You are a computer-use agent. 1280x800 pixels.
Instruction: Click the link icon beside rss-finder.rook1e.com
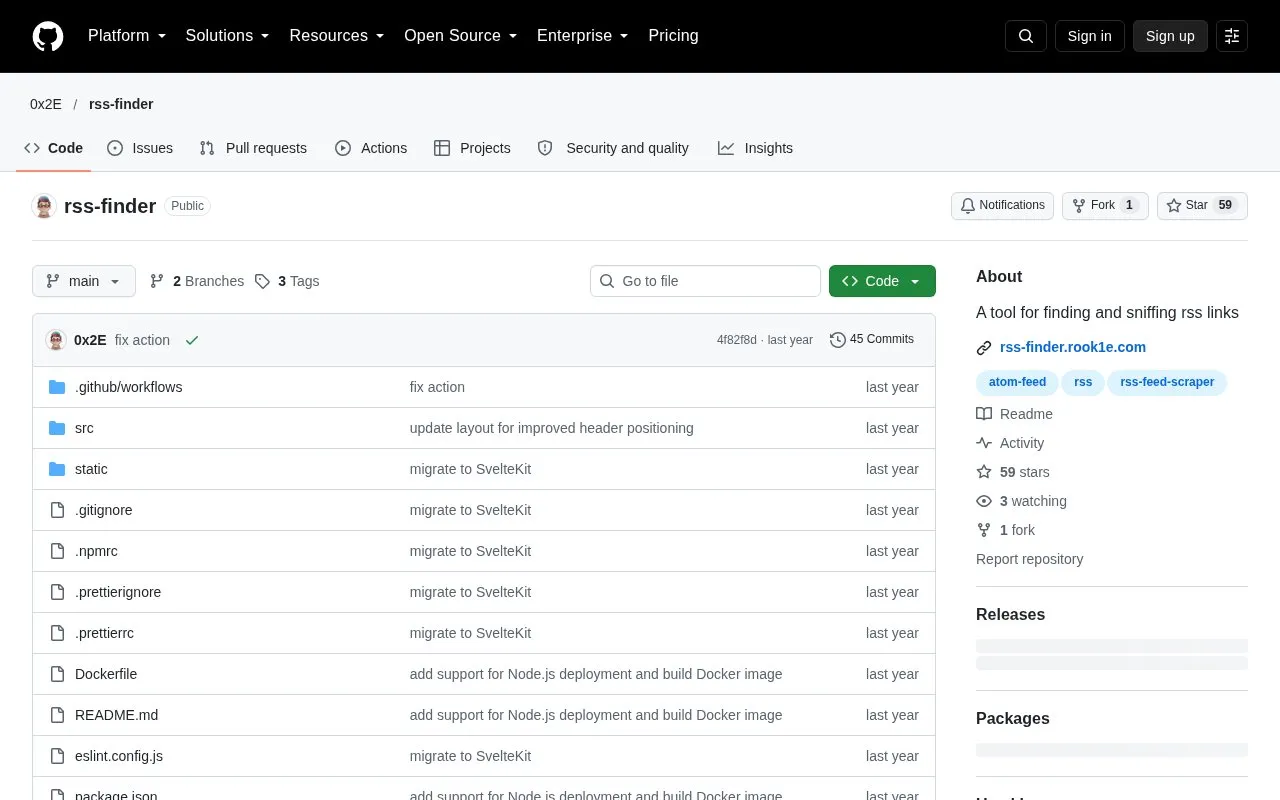[984, 348]
